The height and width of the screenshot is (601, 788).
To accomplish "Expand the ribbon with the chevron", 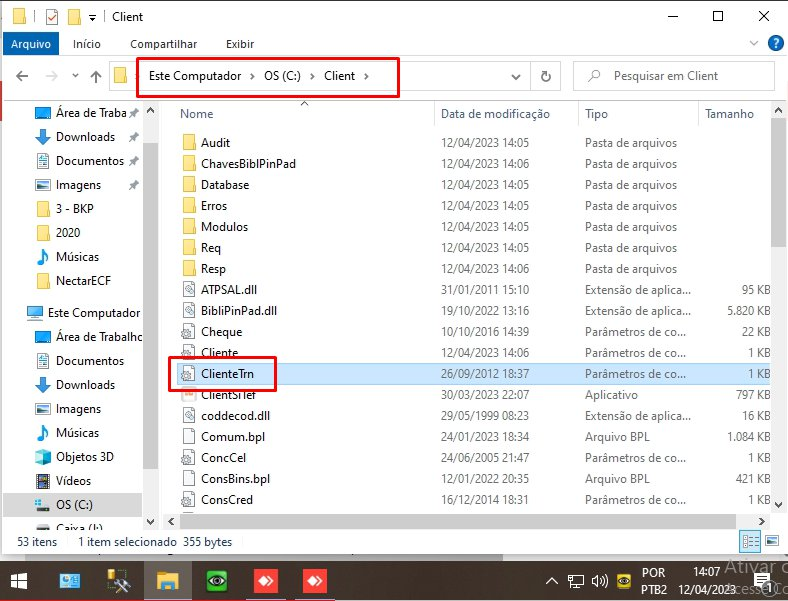I will point(755,44).
